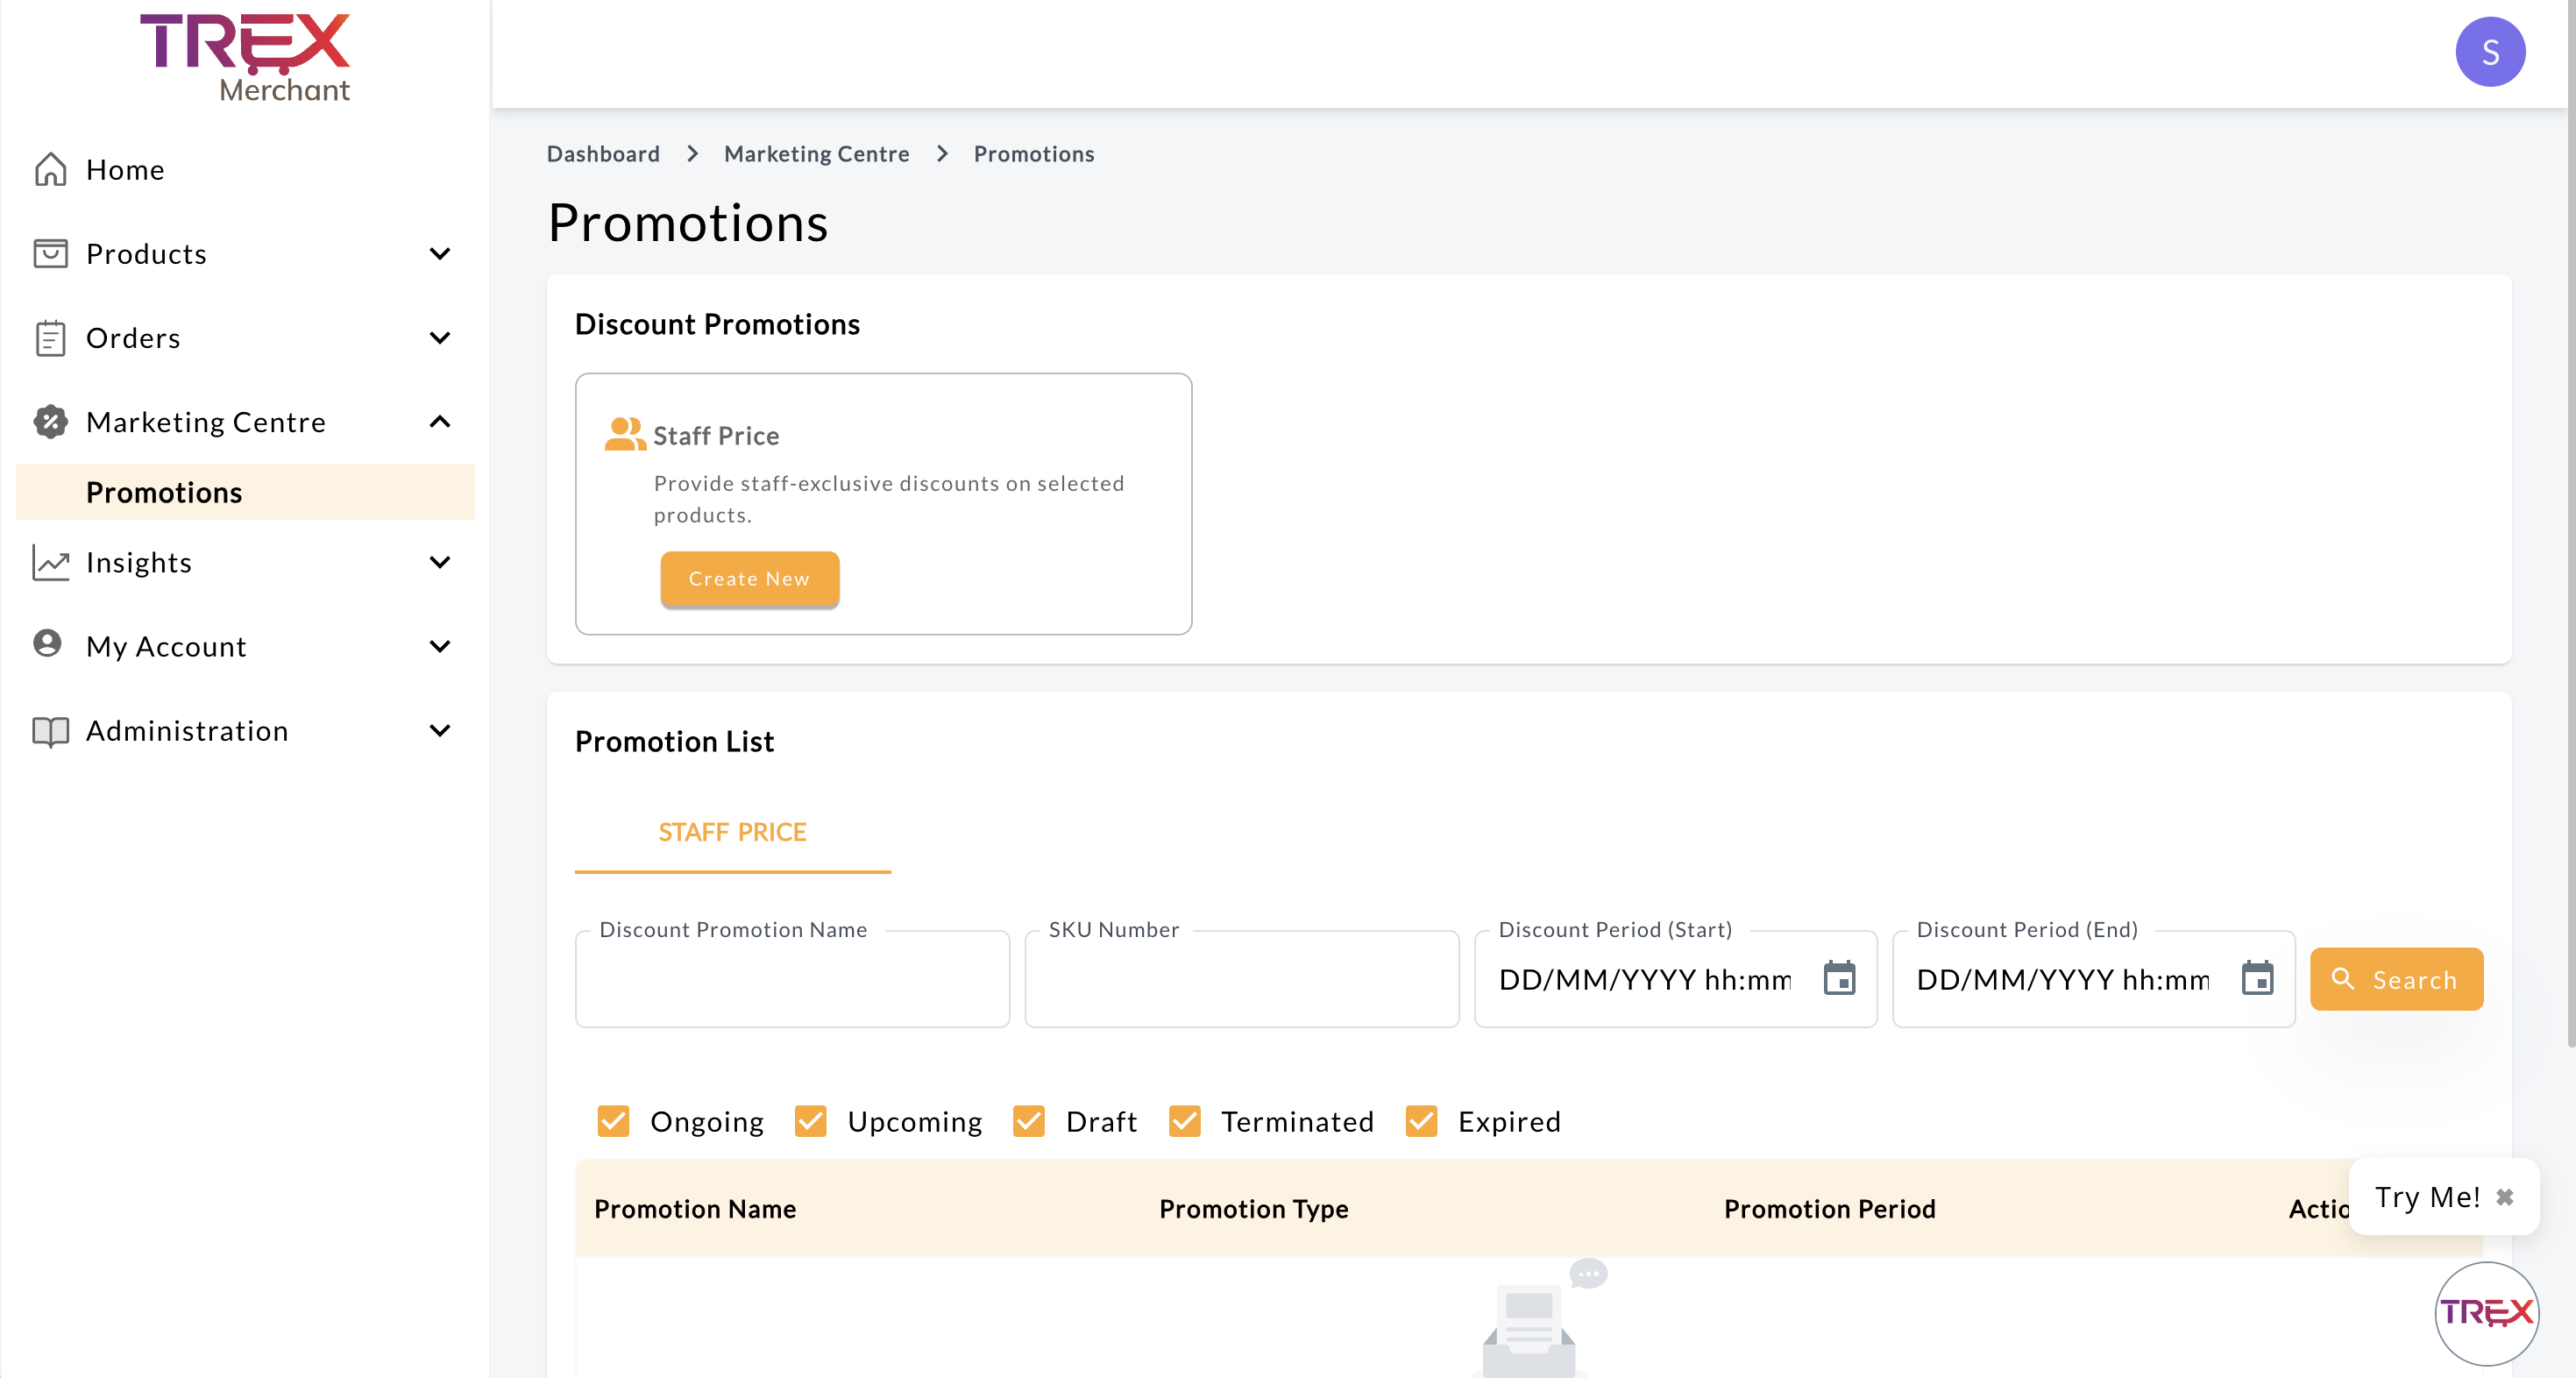Click the Orders clipboard icon
The image size is (2576, 1378).
[49, 338]
